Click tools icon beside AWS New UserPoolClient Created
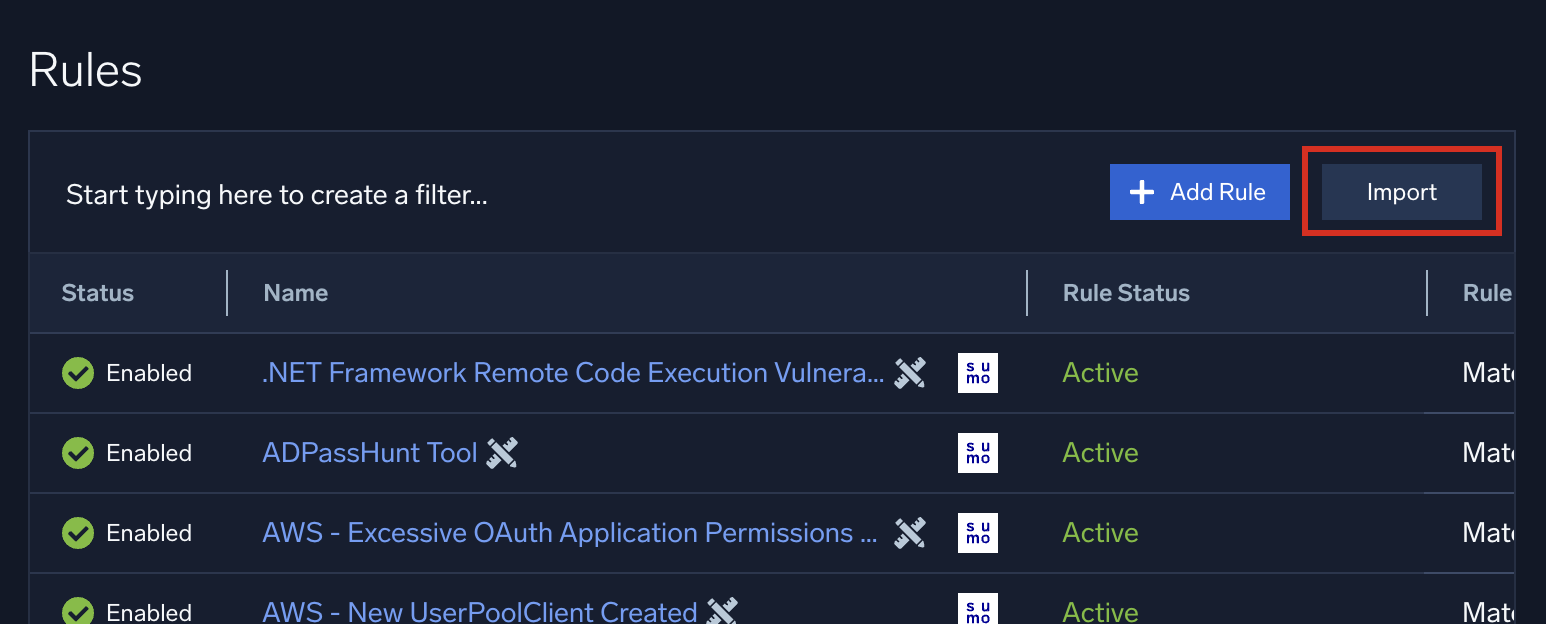Screen dimensions: 1546x624 pyautogui.click(x=722, y=610)
